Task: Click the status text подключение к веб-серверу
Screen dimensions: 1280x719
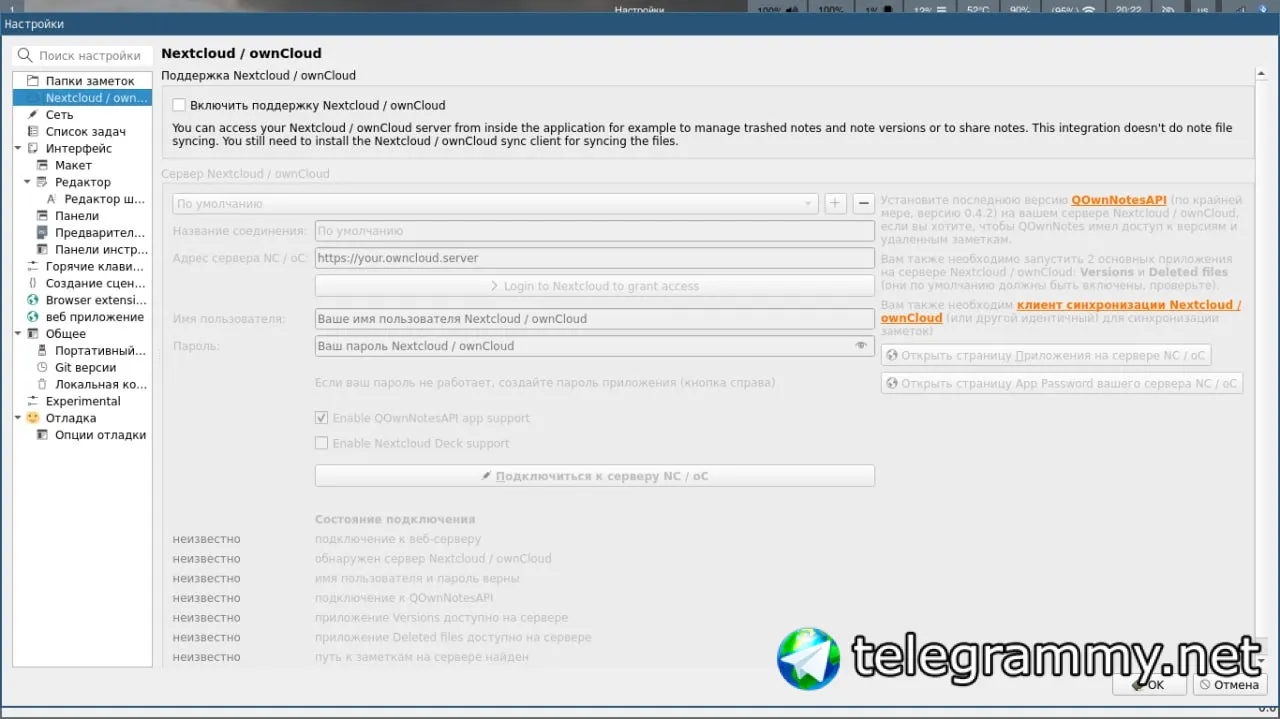Action: point(398,539)
